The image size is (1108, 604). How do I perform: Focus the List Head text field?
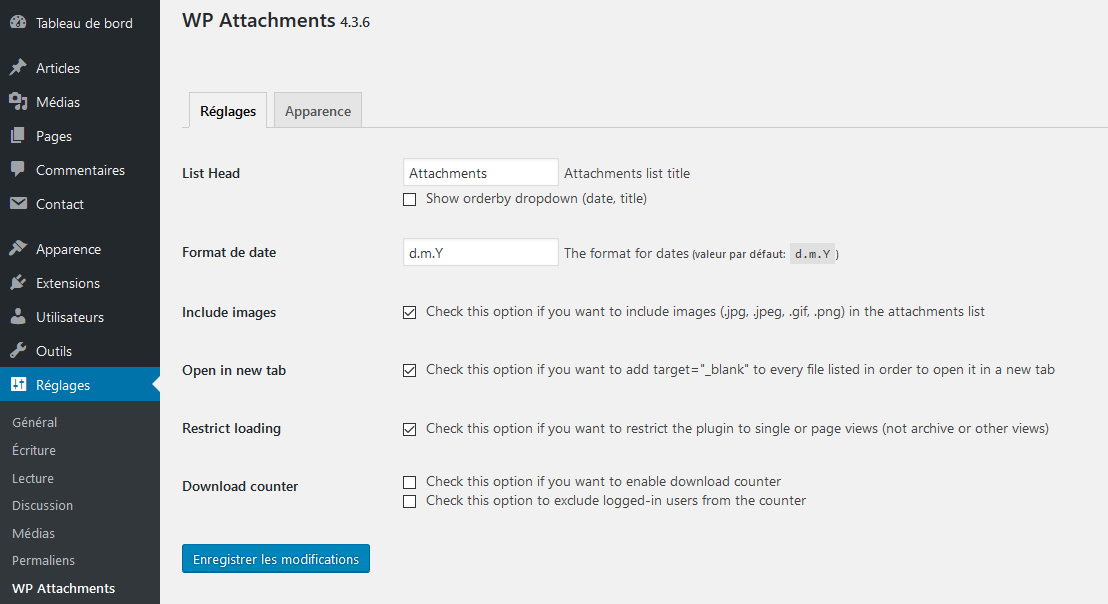pos(481,172)
